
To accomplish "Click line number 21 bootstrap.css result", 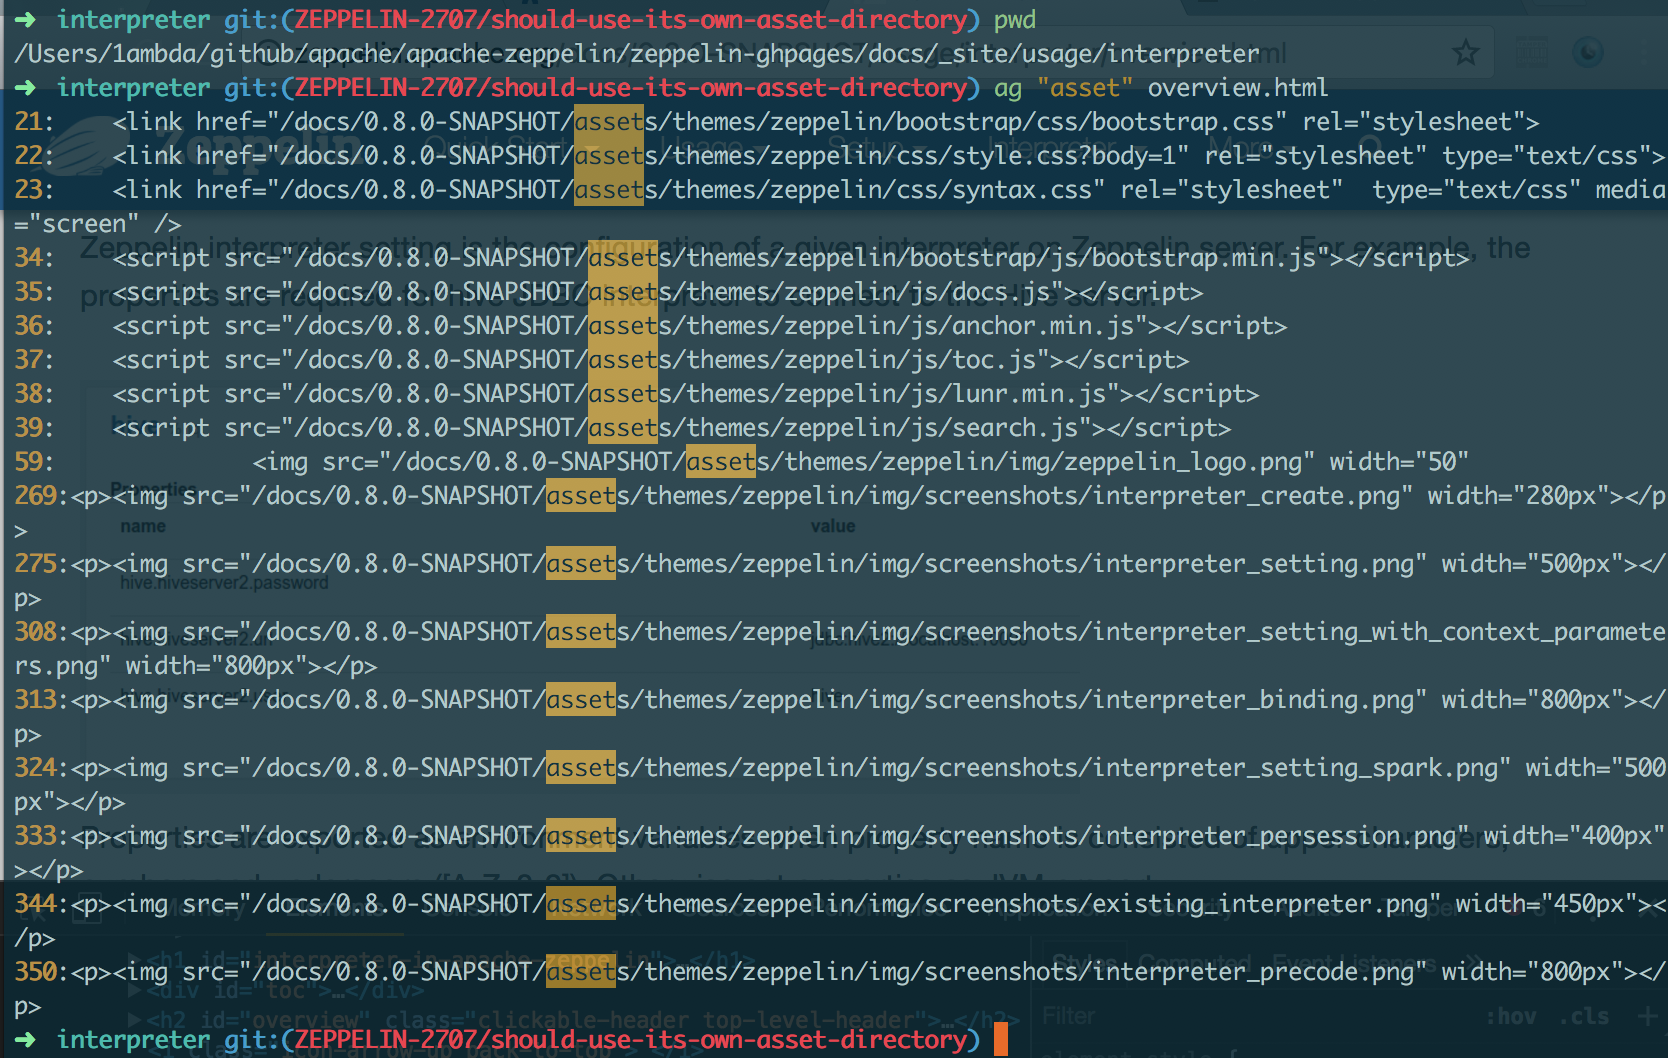I will tap(777, 122).
